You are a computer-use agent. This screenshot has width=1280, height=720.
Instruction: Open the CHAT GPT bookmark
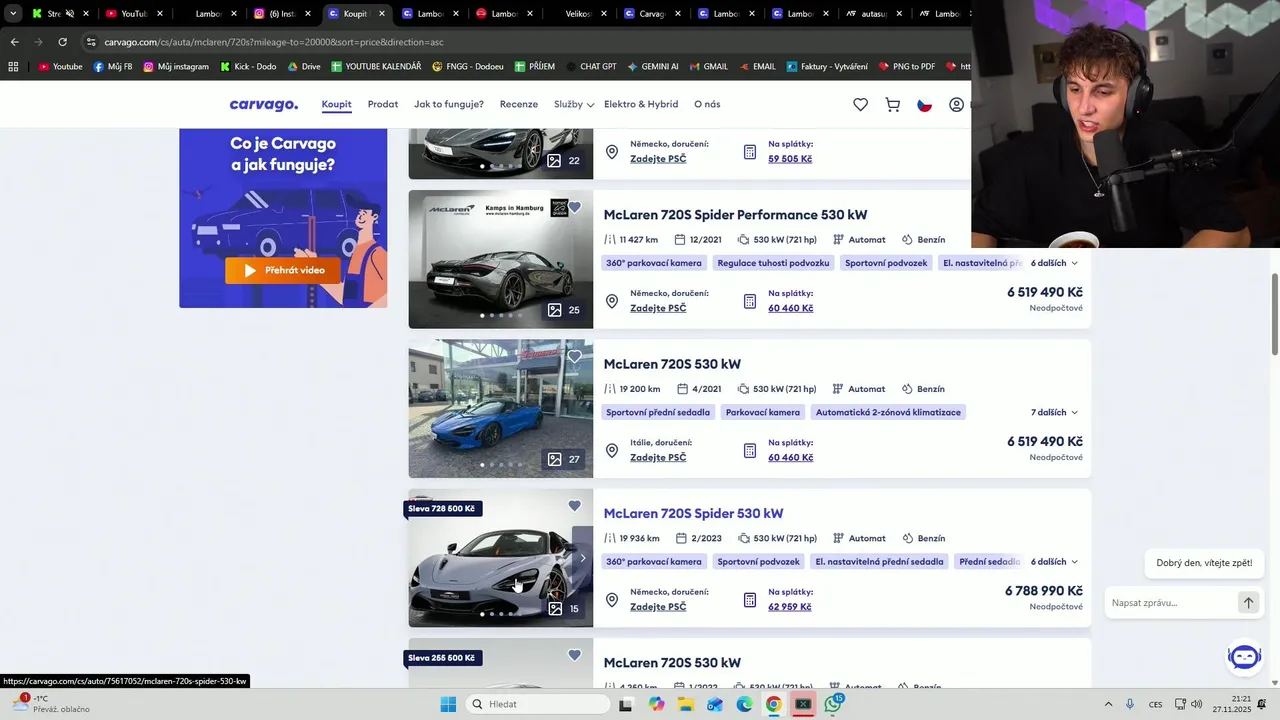pyautogui.click(x=590, y=66)
